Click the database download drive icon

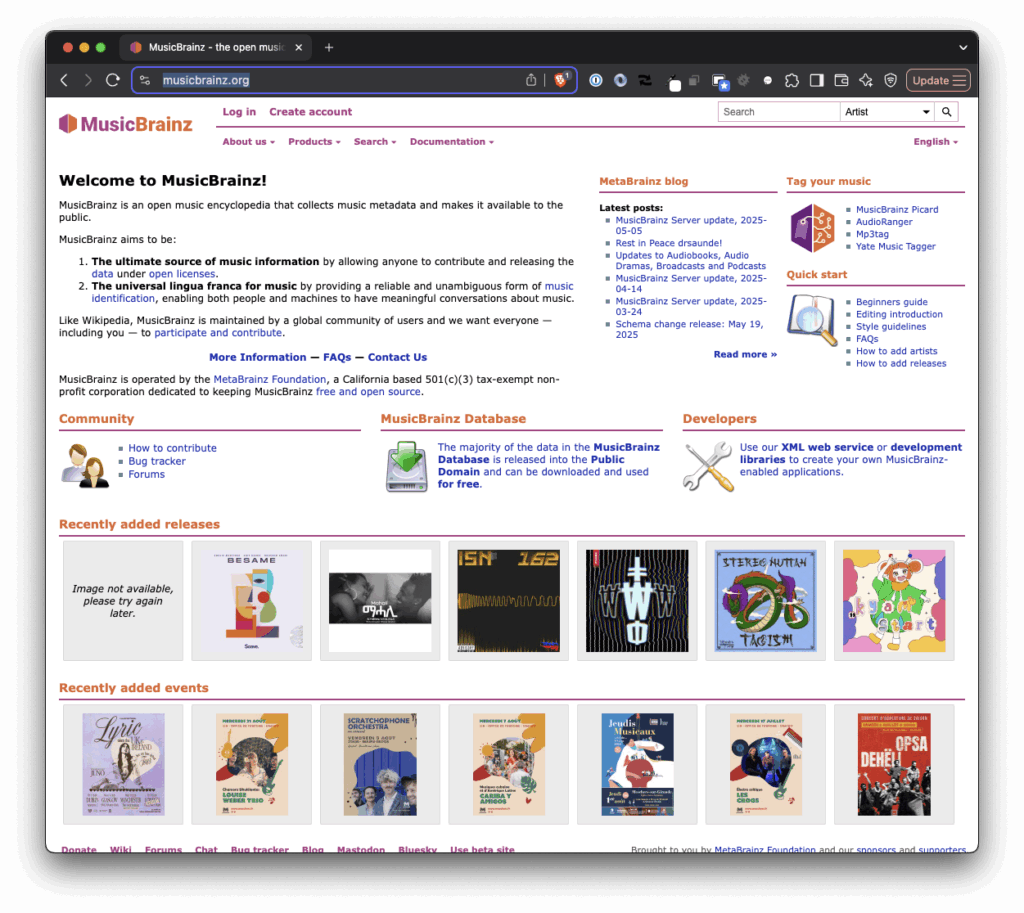click(406, 466)
